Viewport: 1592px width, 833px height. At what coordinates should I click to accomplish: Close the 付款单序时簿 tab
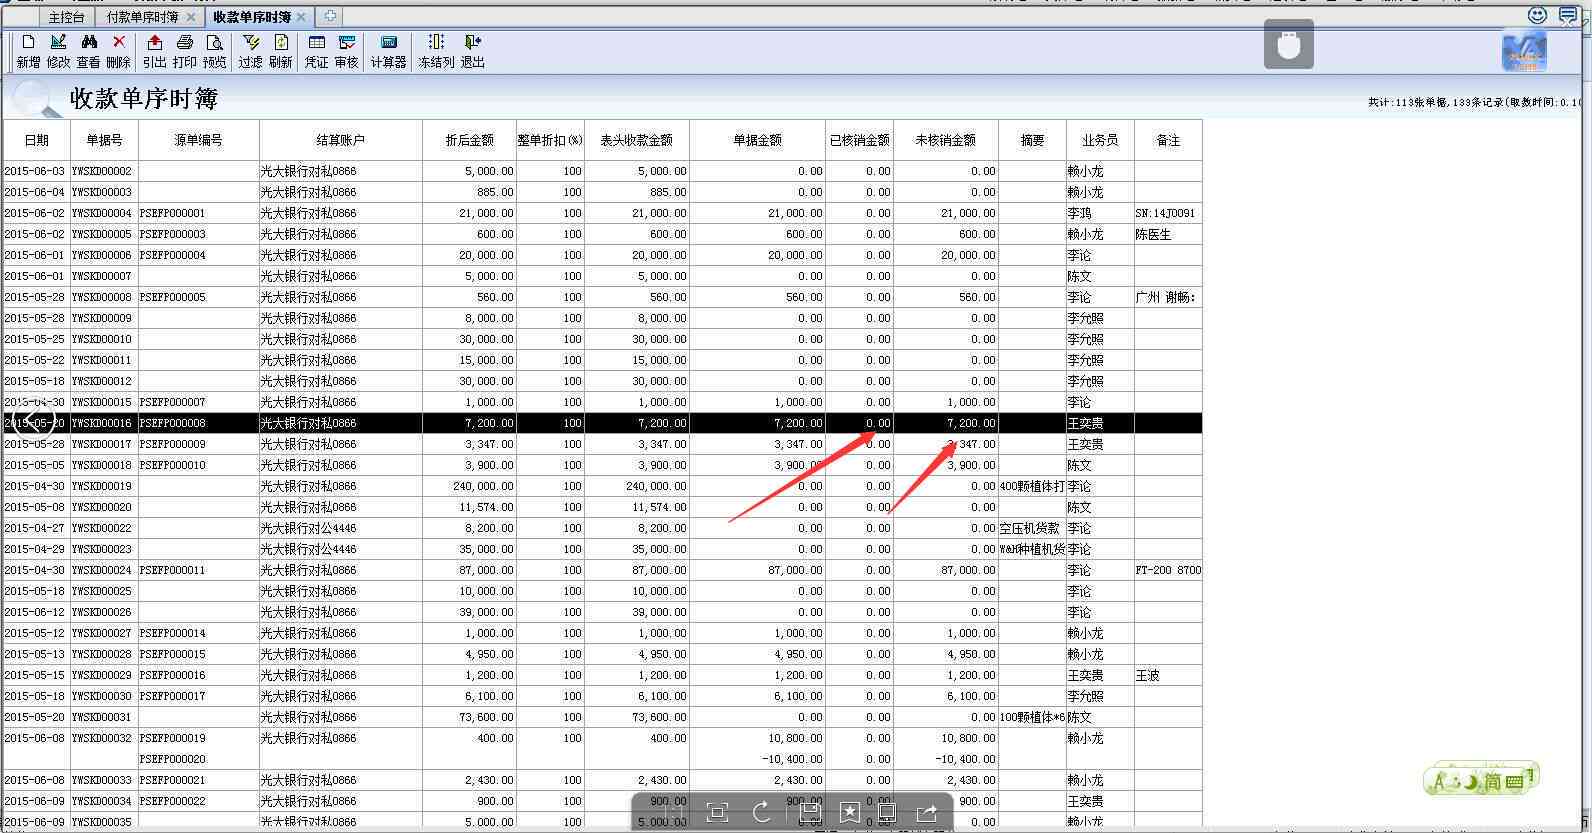coord(191,17)
